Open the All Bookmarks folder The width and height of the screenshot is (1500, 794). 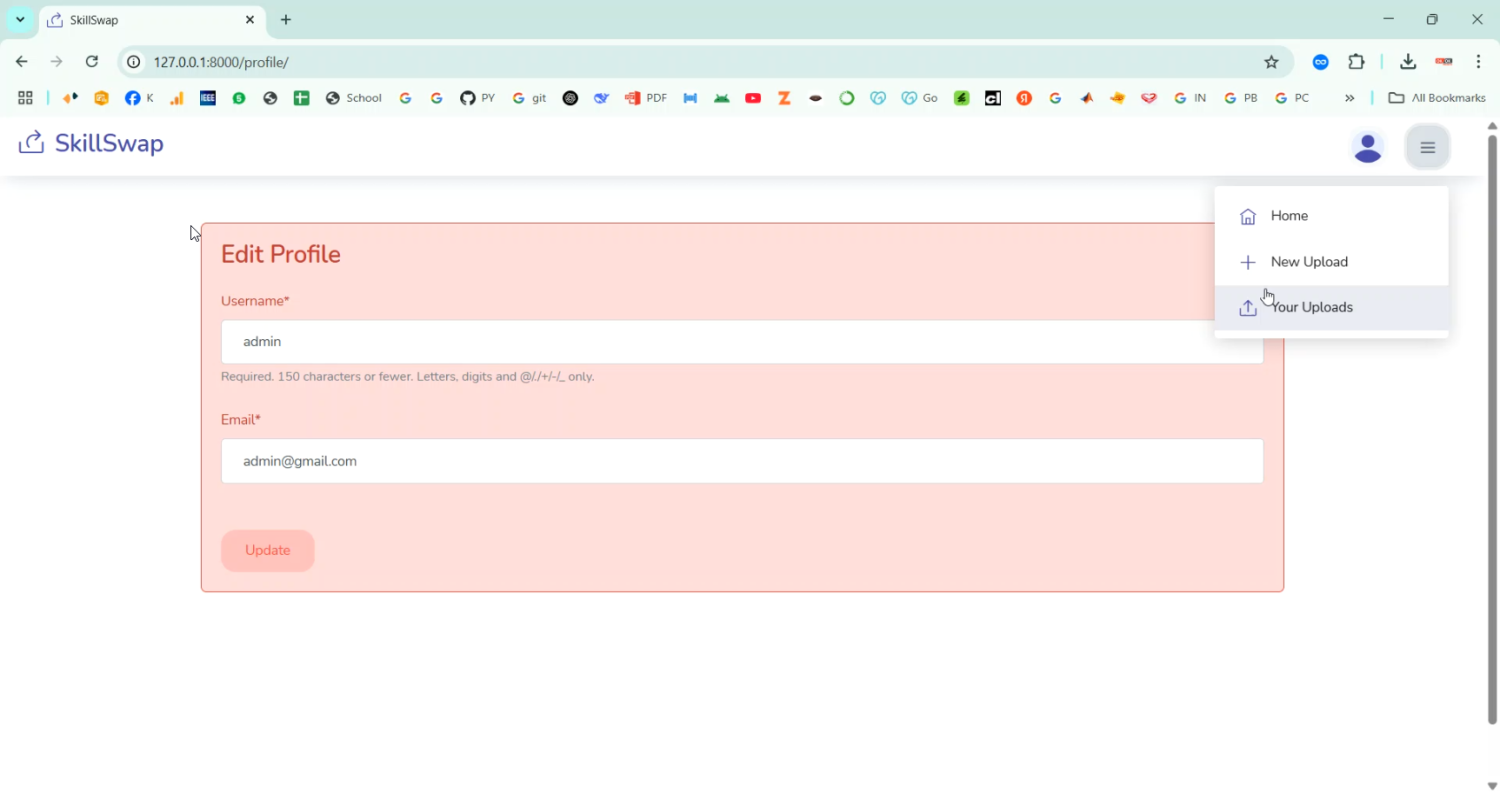point(1437,98)
